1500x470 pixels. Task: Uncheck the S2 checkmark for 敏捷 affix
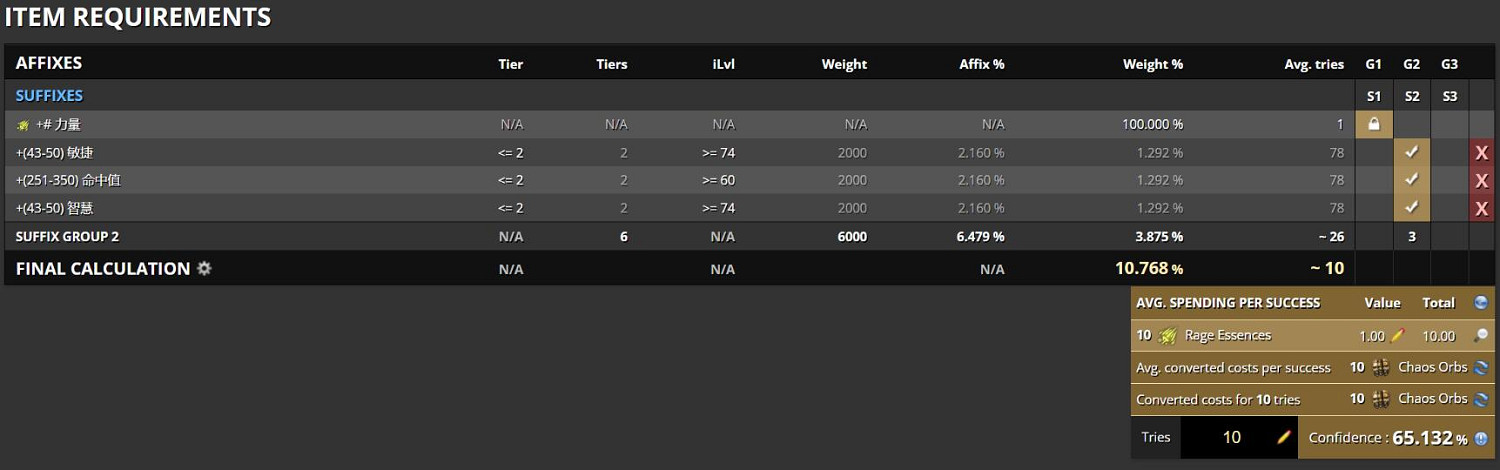click(1411, 152)
